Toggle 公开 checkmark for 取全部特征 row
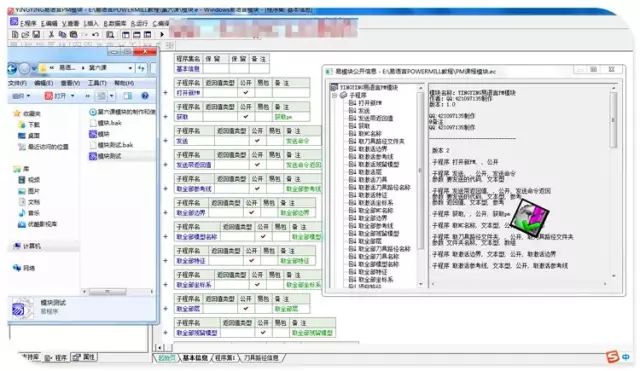The height and width of the screenshot is (371, 640). 251,261
